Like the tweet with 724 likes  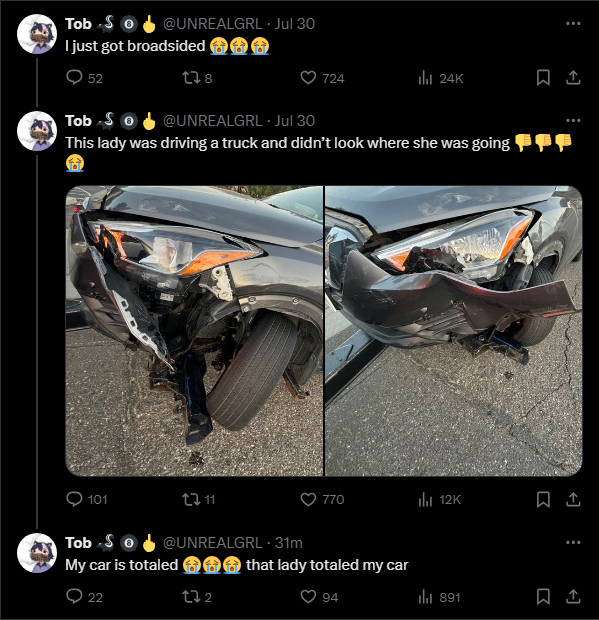(322, 78)
